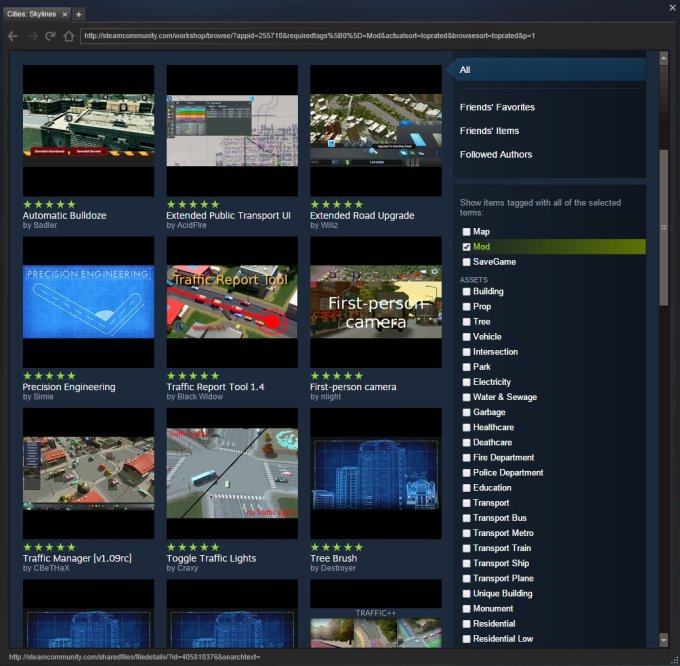The image size is (680, 666).
Task: Check the Healthcare filter checkbox
Action: [466, 428]
